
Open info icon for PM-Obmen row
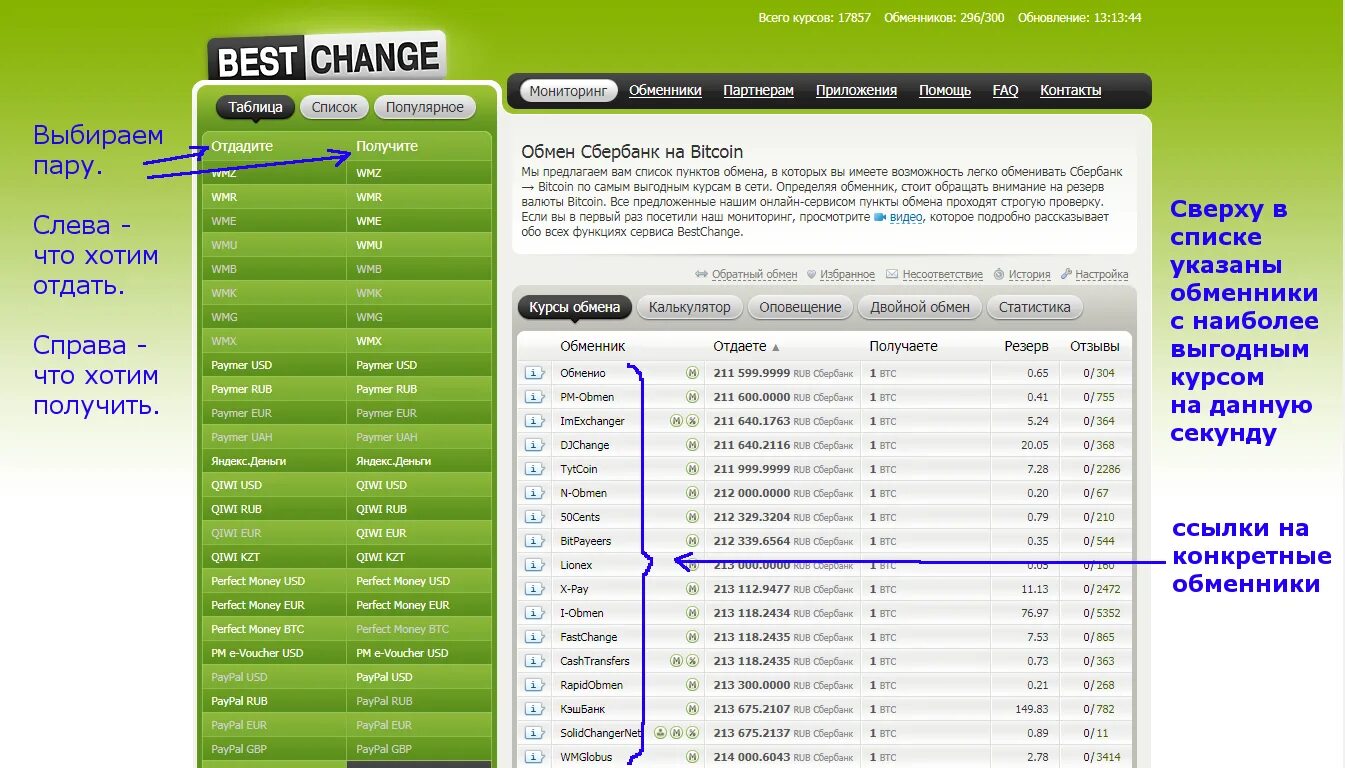(x=535, y=397)
